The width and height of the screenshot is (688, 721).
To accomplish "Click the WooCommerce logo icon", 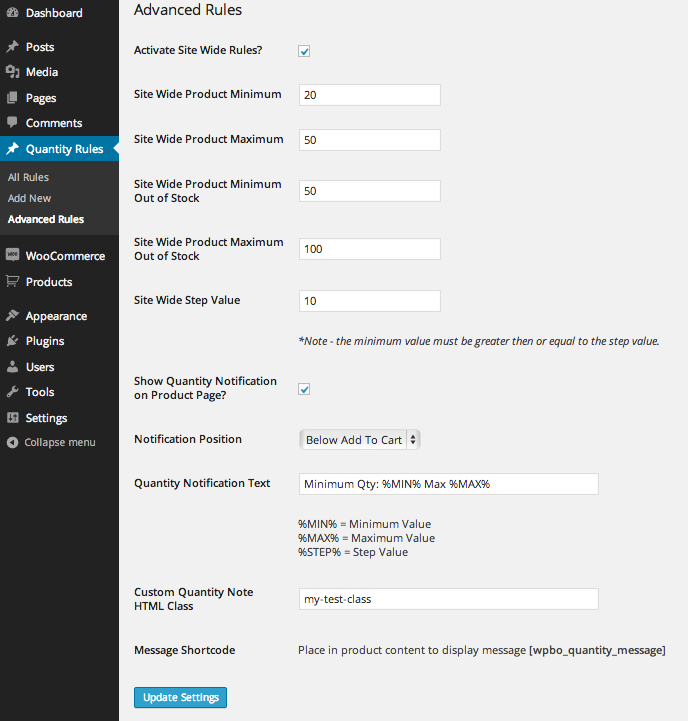I will pyautogui.click(x=12, y=256).
